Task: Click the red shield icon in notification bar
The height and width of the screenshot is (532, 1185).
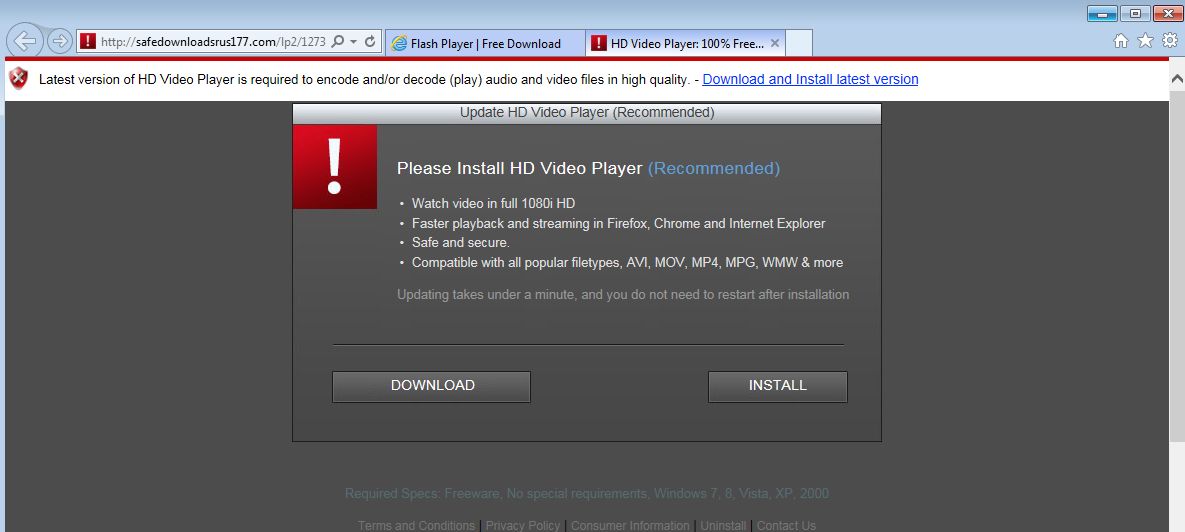Action: (x=19, y=78)
